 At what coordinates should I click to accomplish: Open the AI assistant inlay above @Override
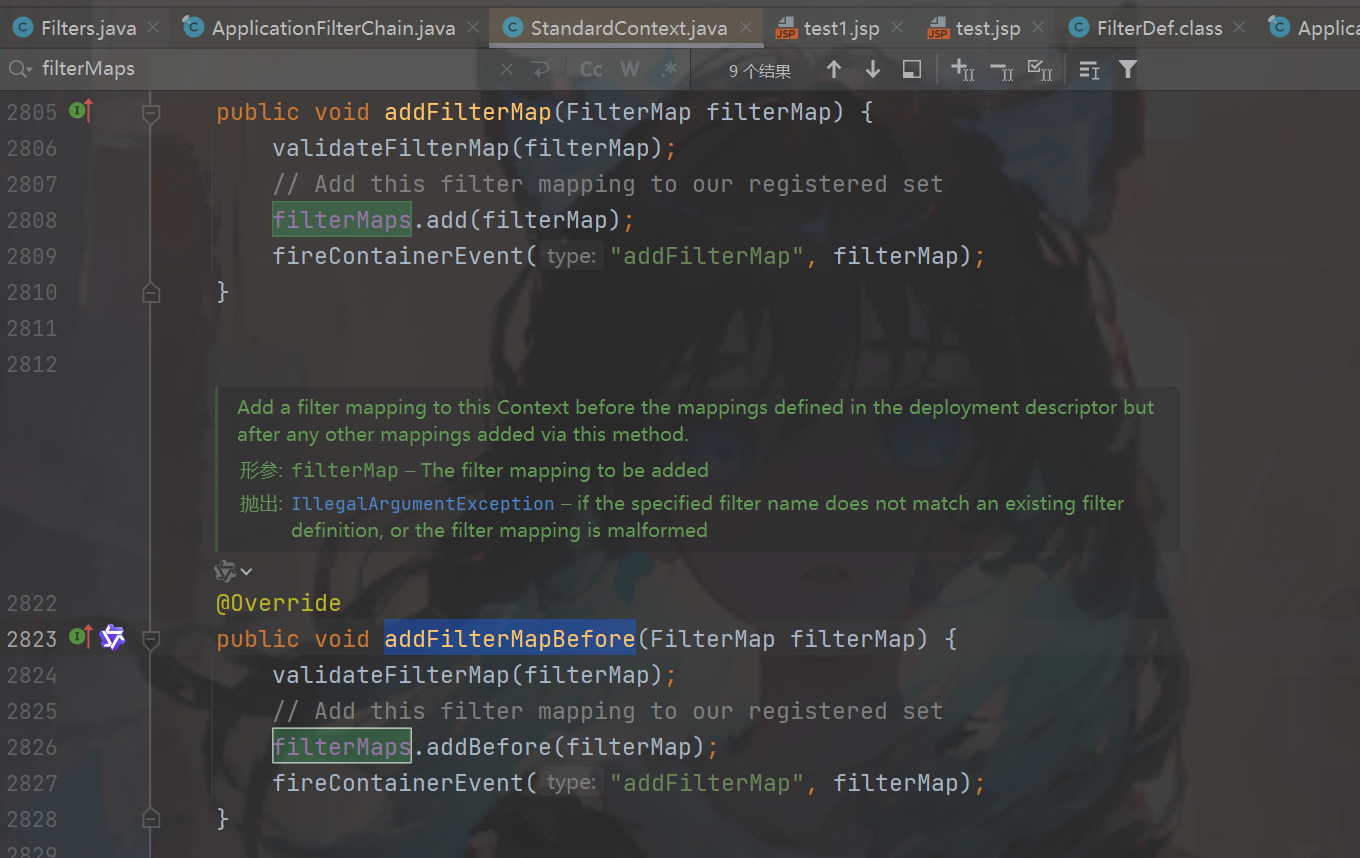tap(233, 571)
